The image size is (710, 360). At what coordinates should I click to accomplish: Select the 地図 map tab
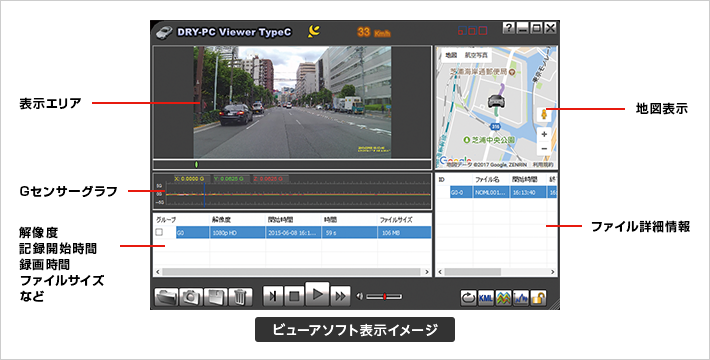451,55
